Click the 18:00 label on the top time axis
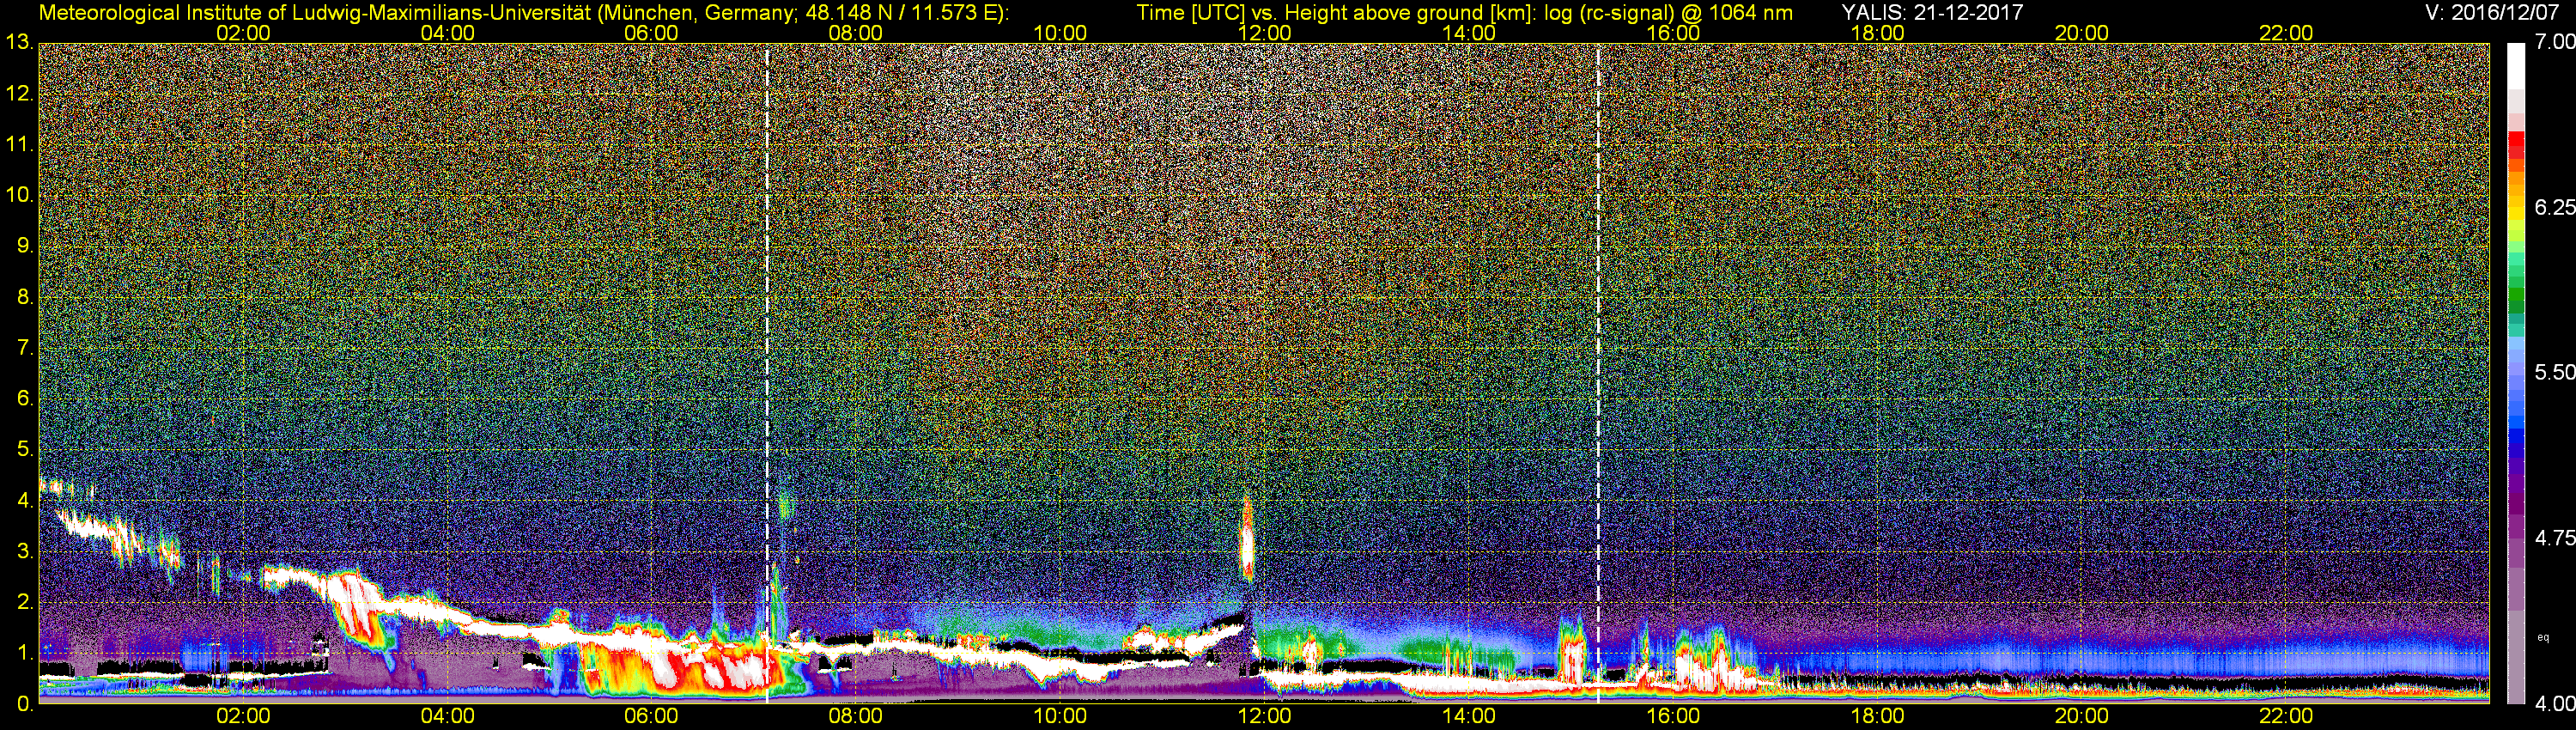The width and height of the screenshot is (2576, 730). 1877,33
